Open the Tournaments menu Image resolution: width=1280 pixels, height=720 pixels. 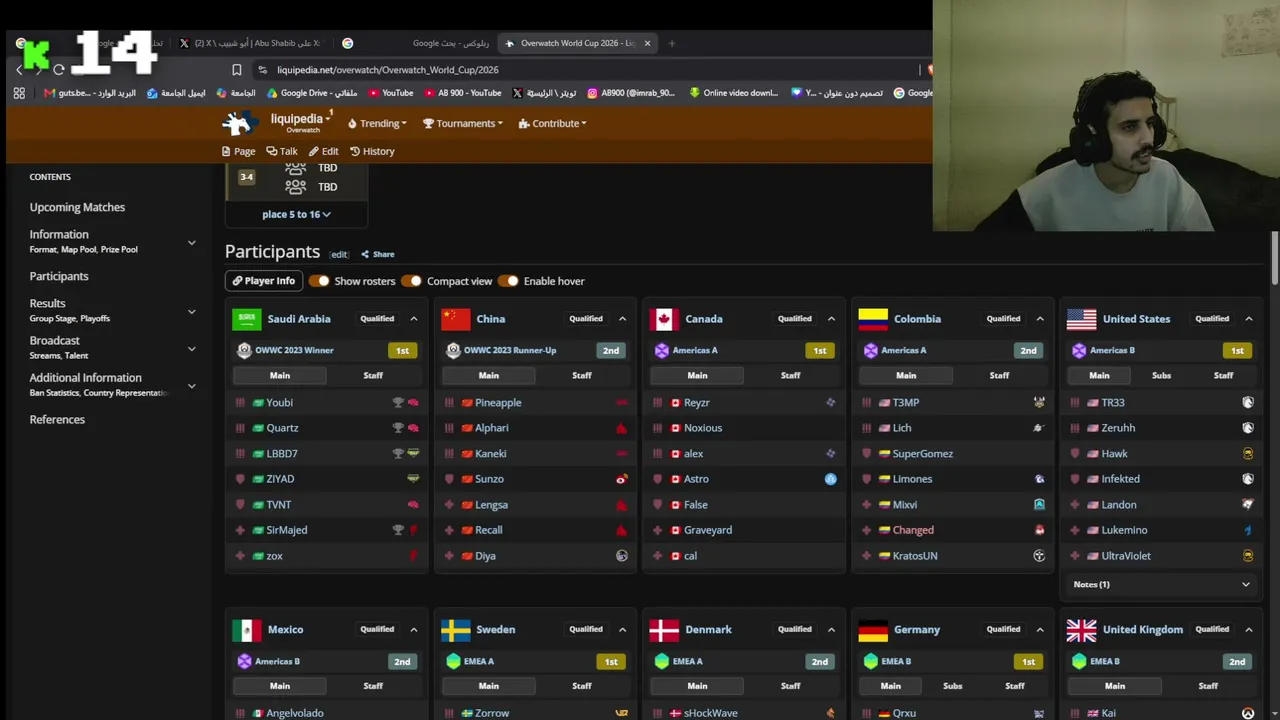(462, 124)
